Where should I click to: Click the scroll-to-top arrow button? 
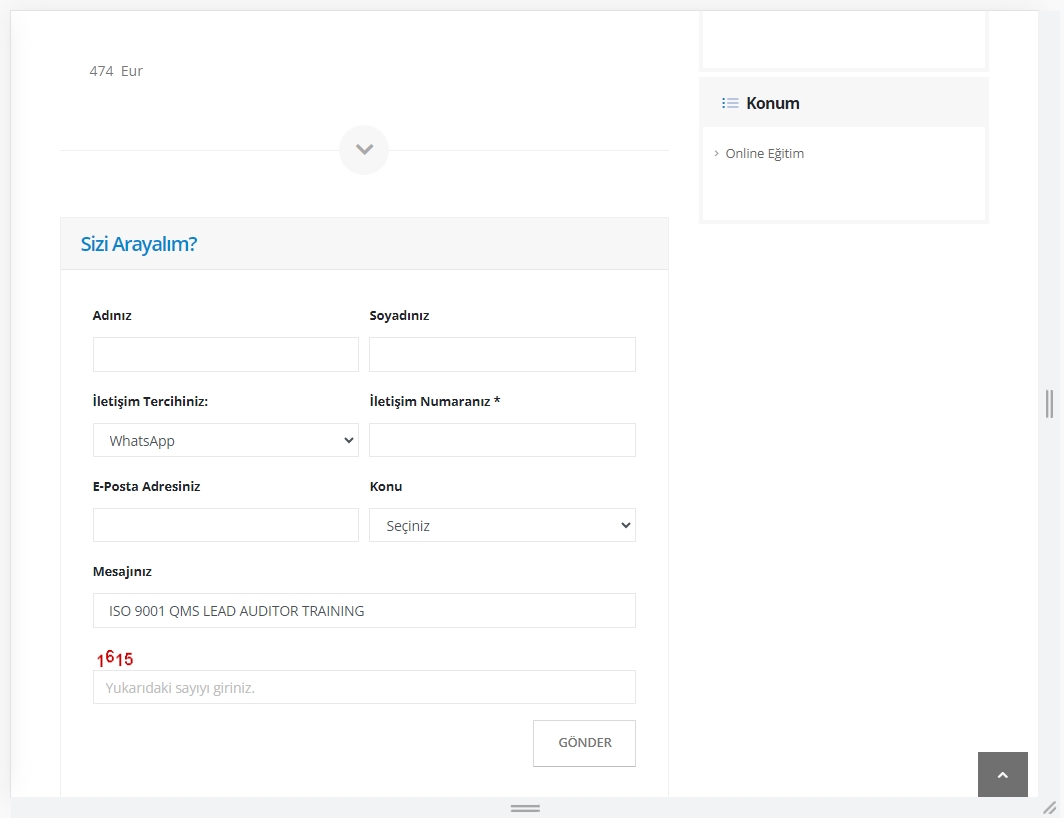1002,775
